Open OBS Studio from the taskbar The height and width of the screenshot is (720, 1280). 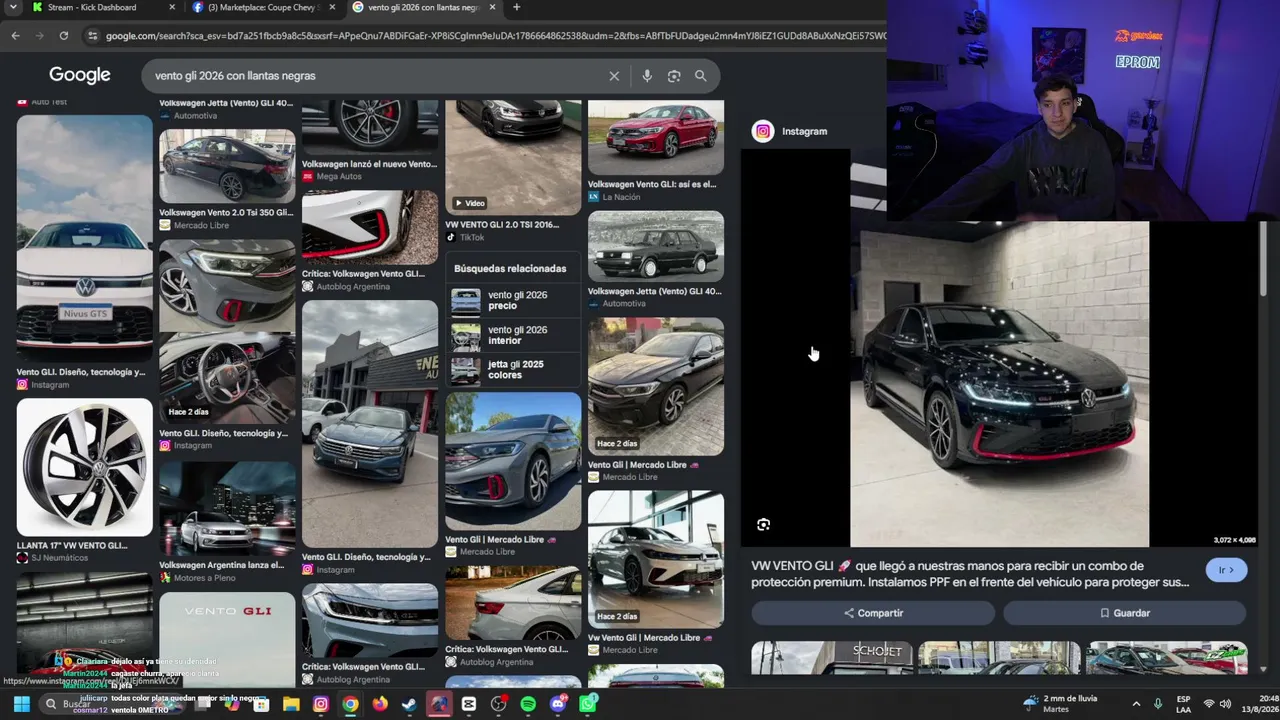point(499,704)
